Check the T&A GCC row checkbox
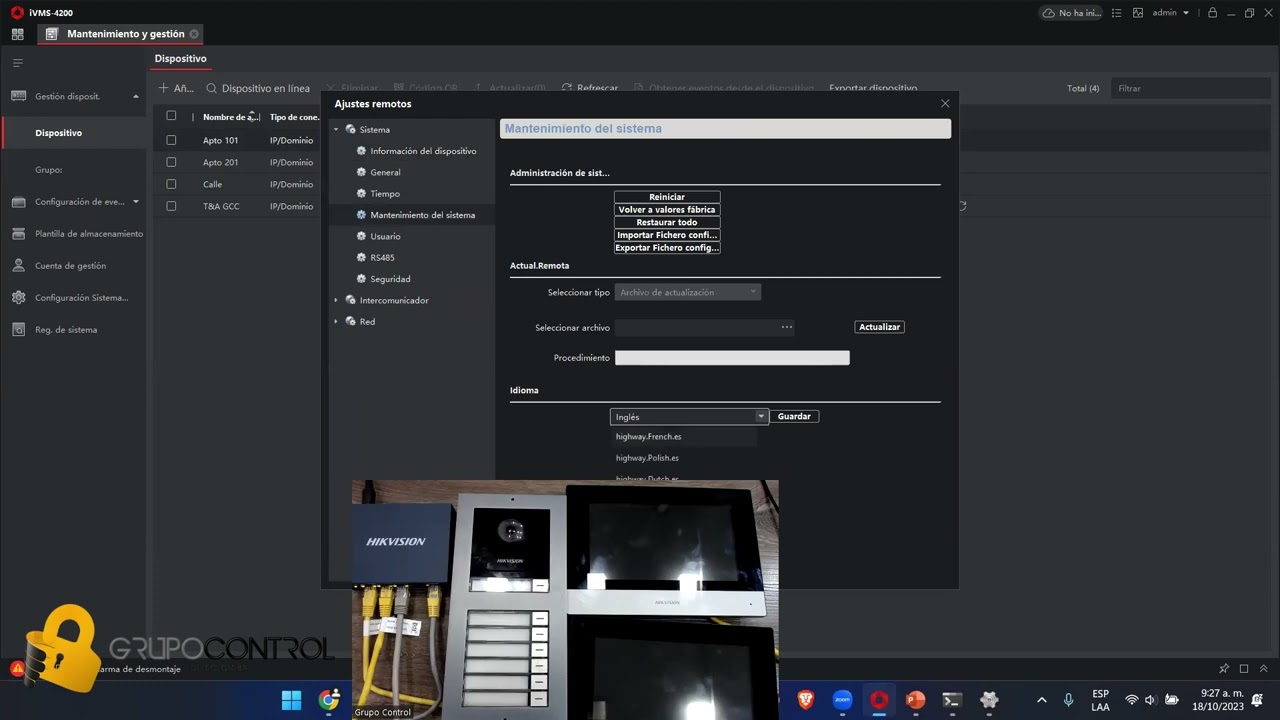Viewport: 1280px width, 720px height. pyautogui.click(x=171, y=206)
